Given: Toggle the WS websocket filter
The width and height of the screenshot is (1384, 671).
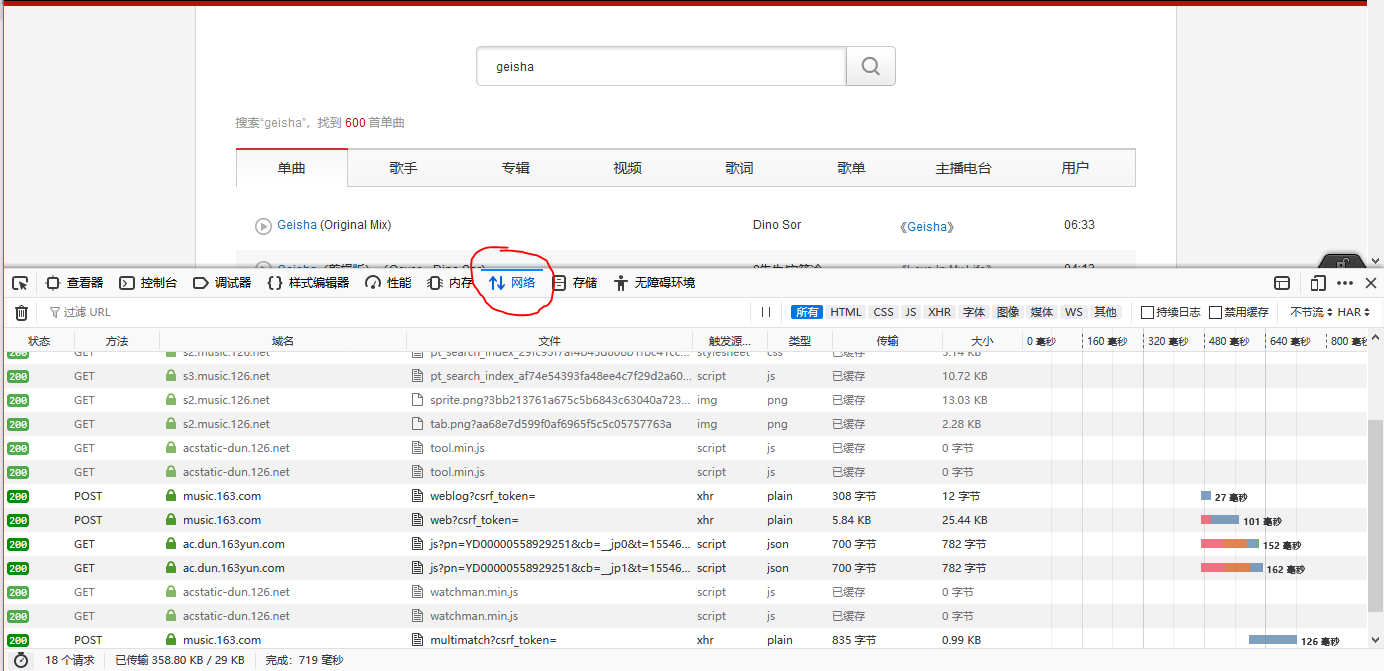Looking at the screenshot, I should (1073, 312).
